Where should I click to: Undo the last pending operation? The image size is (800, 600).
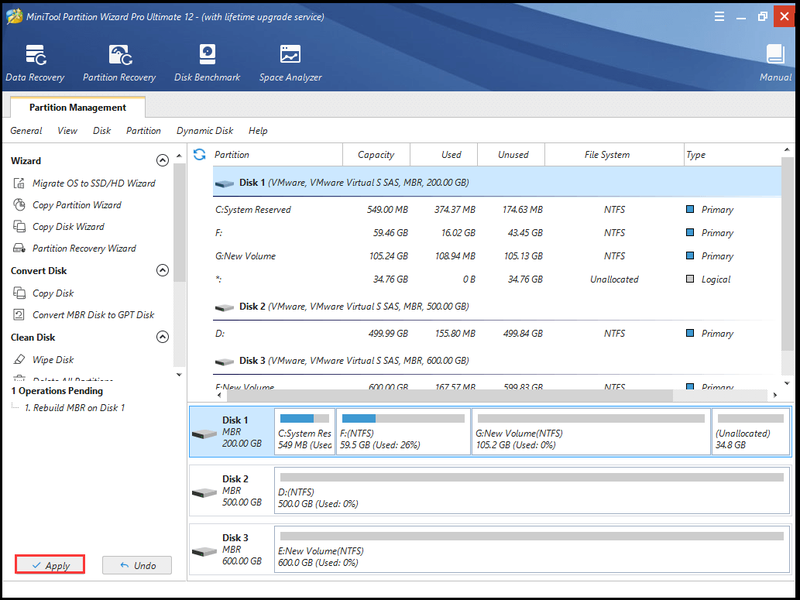click(x=137, y=565)
